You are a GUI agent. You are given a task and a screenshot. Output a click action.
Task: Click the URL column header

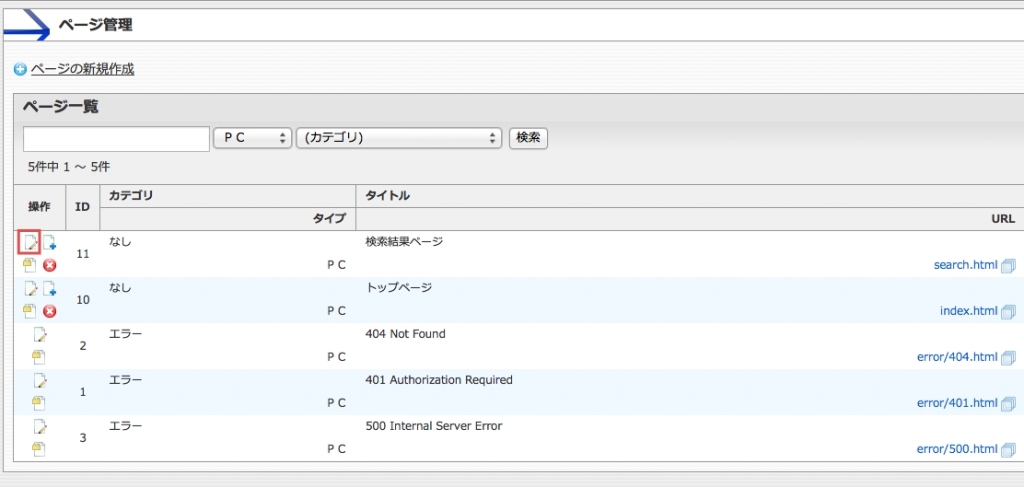[1004, 219]
